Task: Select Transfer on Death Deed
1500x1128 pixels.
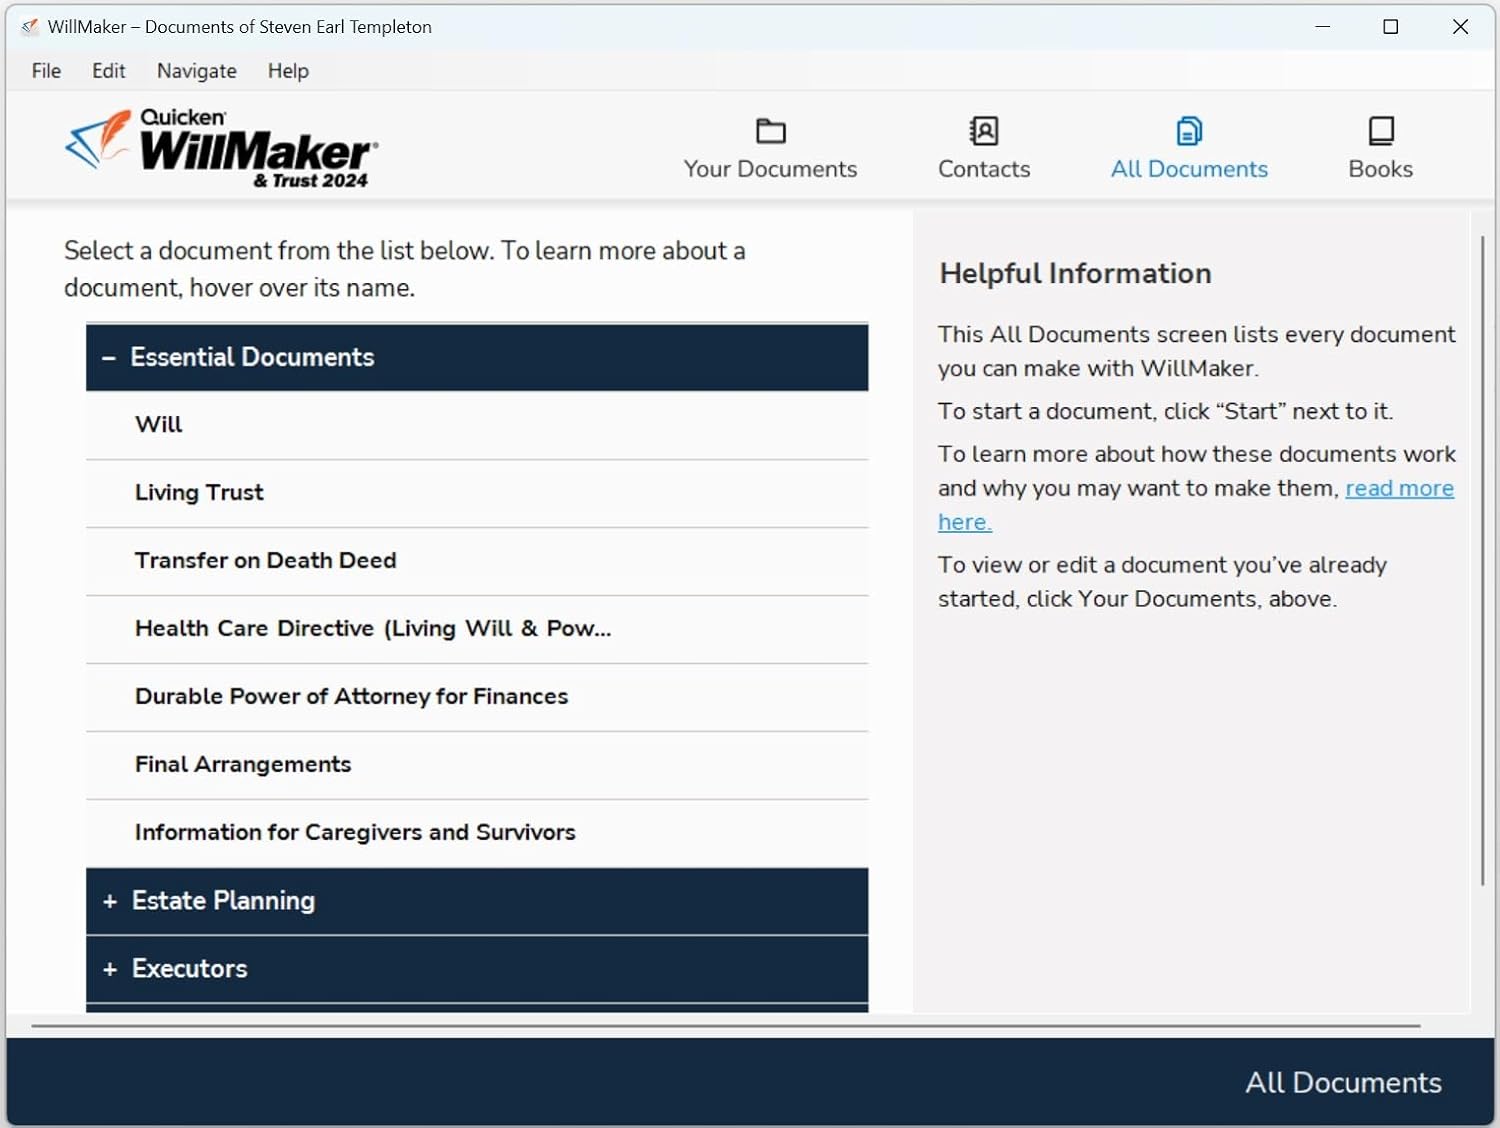Action: [265, 561]
